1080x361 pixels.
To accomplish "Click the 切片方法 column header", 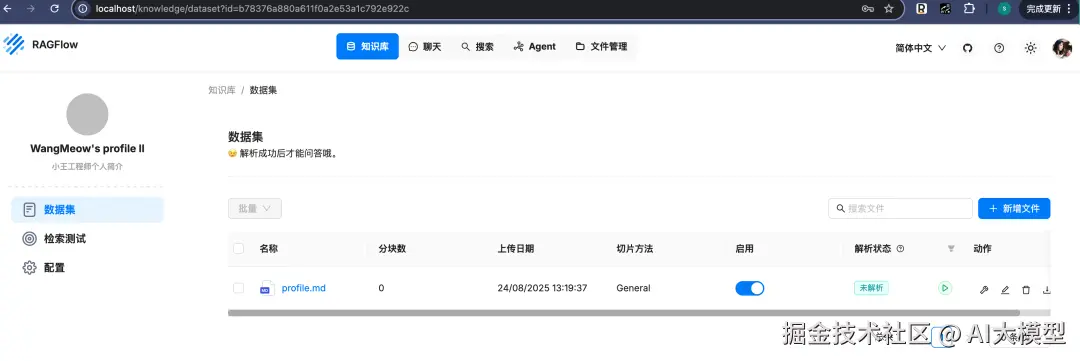I will click(x=634, y=249).
